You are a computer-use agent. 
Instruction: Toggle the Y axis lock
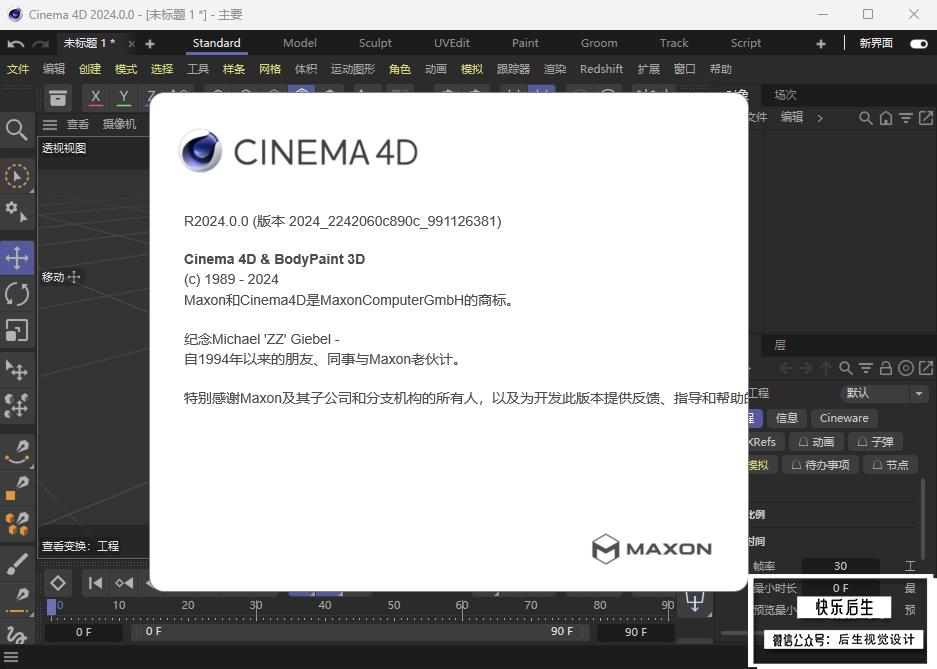[124, 97]
